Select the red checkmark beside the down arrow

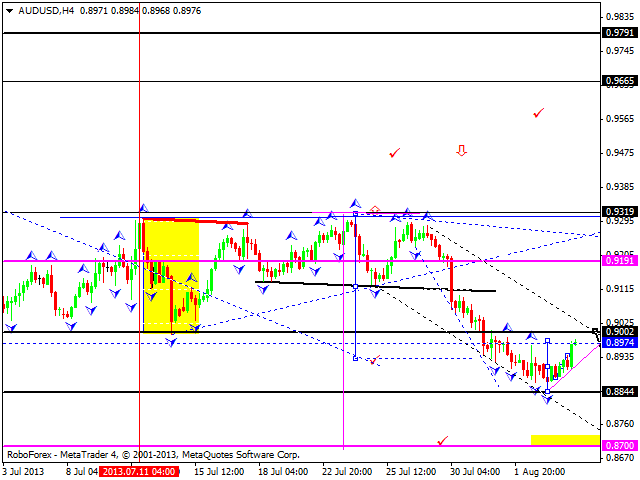[395, 153]
